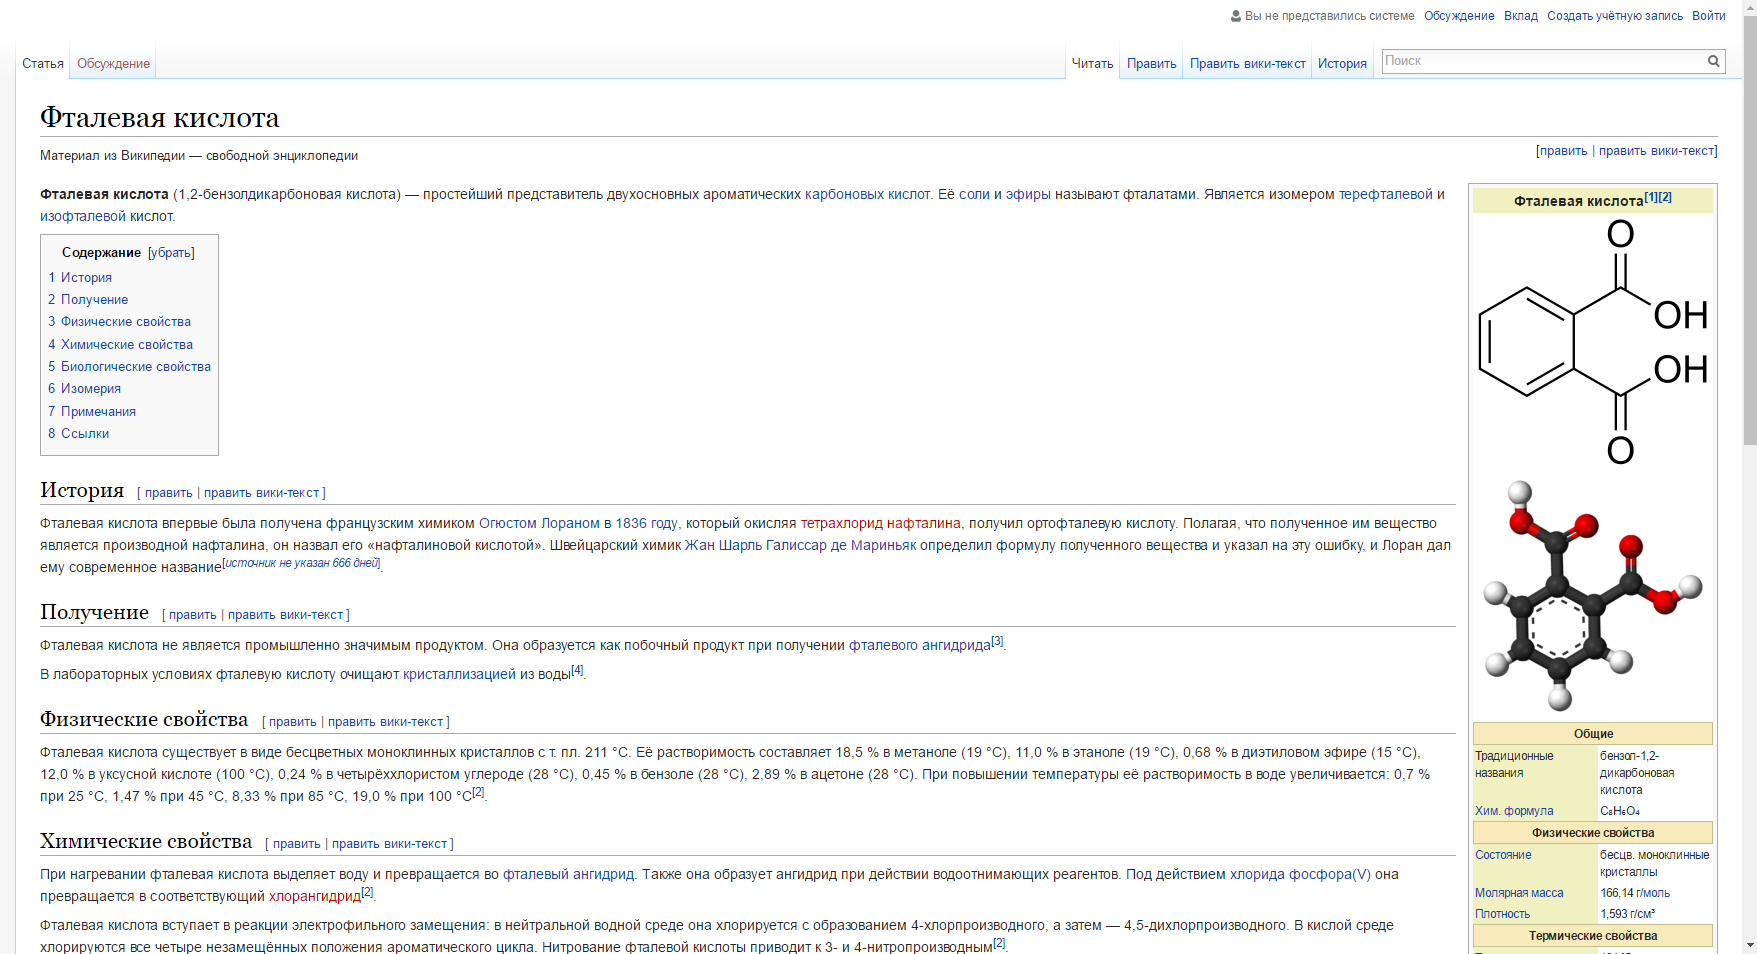This screenshot has width=1757, height=954.
Task: Switch to the Обсуждение page tab
Action: coord(113,64)
